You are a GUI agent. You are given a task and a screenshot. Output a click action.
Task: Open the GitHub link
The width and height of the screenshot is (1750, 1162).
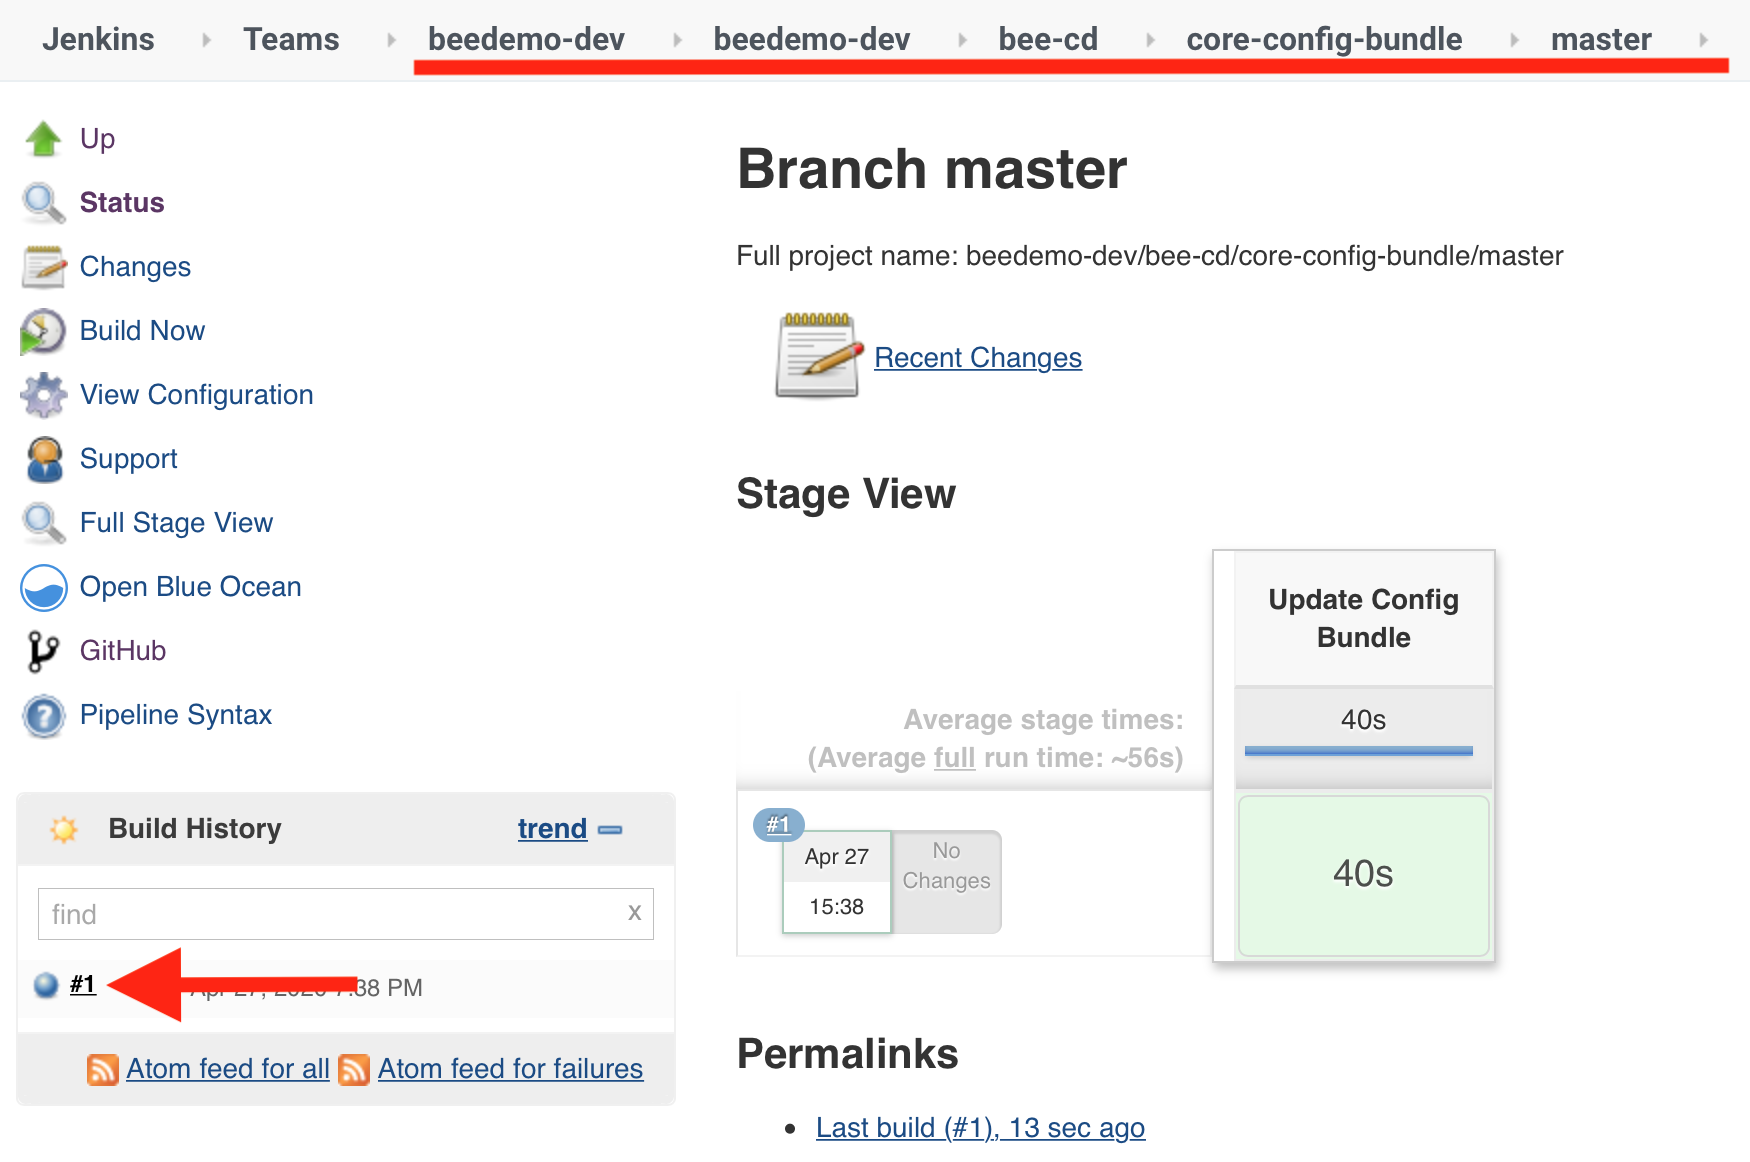[122, 651]
